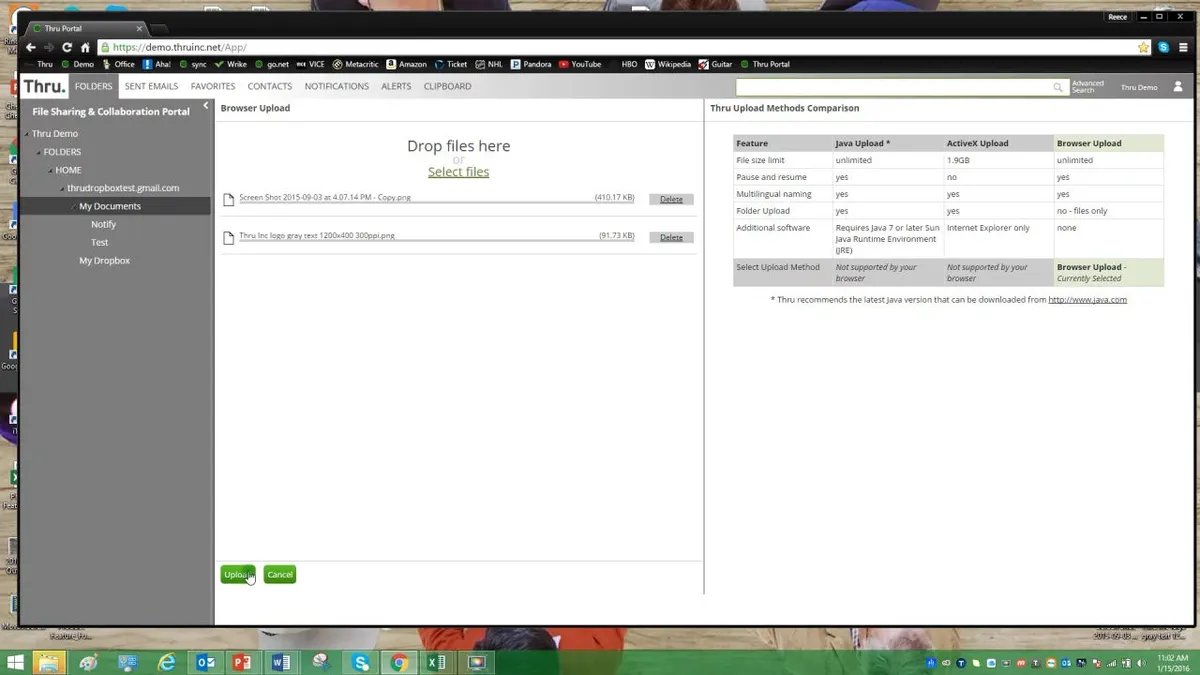
Task: Open the SENT EMAILS tab
Action: [x=151, y=86]
